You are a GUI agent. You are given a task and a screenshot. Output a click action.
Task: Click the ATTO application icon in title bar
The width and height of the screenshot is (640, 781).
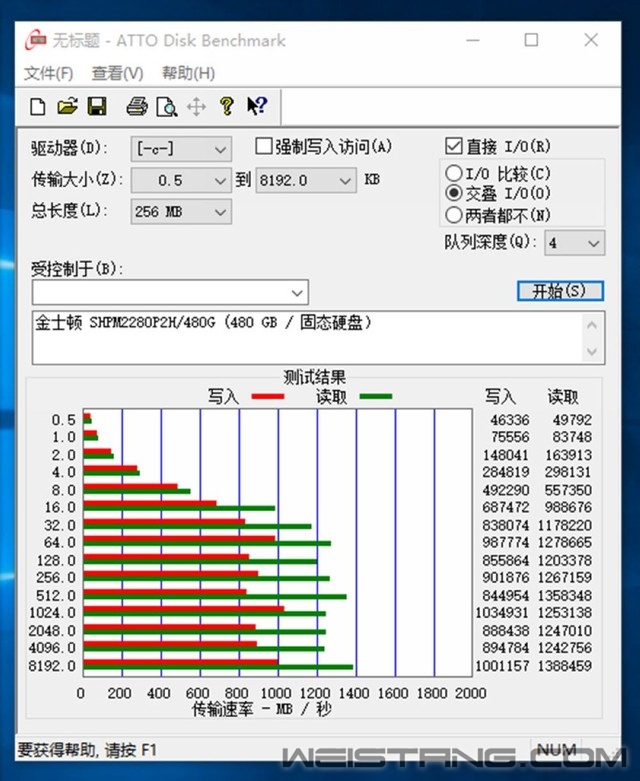coord(36,40)
